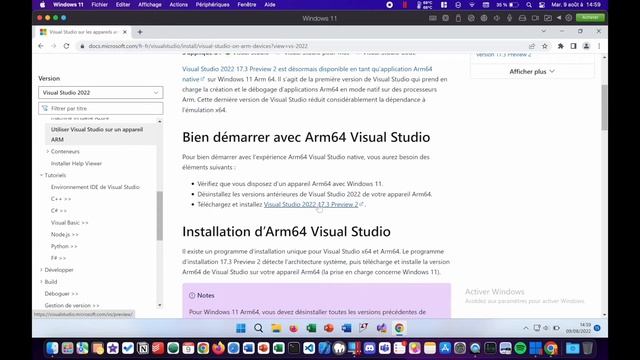Open Chrome's three-dot menu
Image resolution: width=640 pixels, height=360 pixels.
tap(599, 46)
